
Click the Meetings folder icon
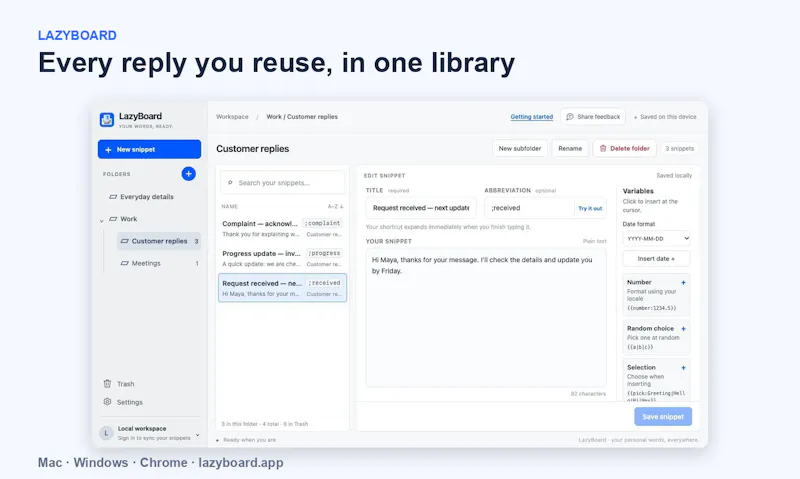tap(124, 263)
